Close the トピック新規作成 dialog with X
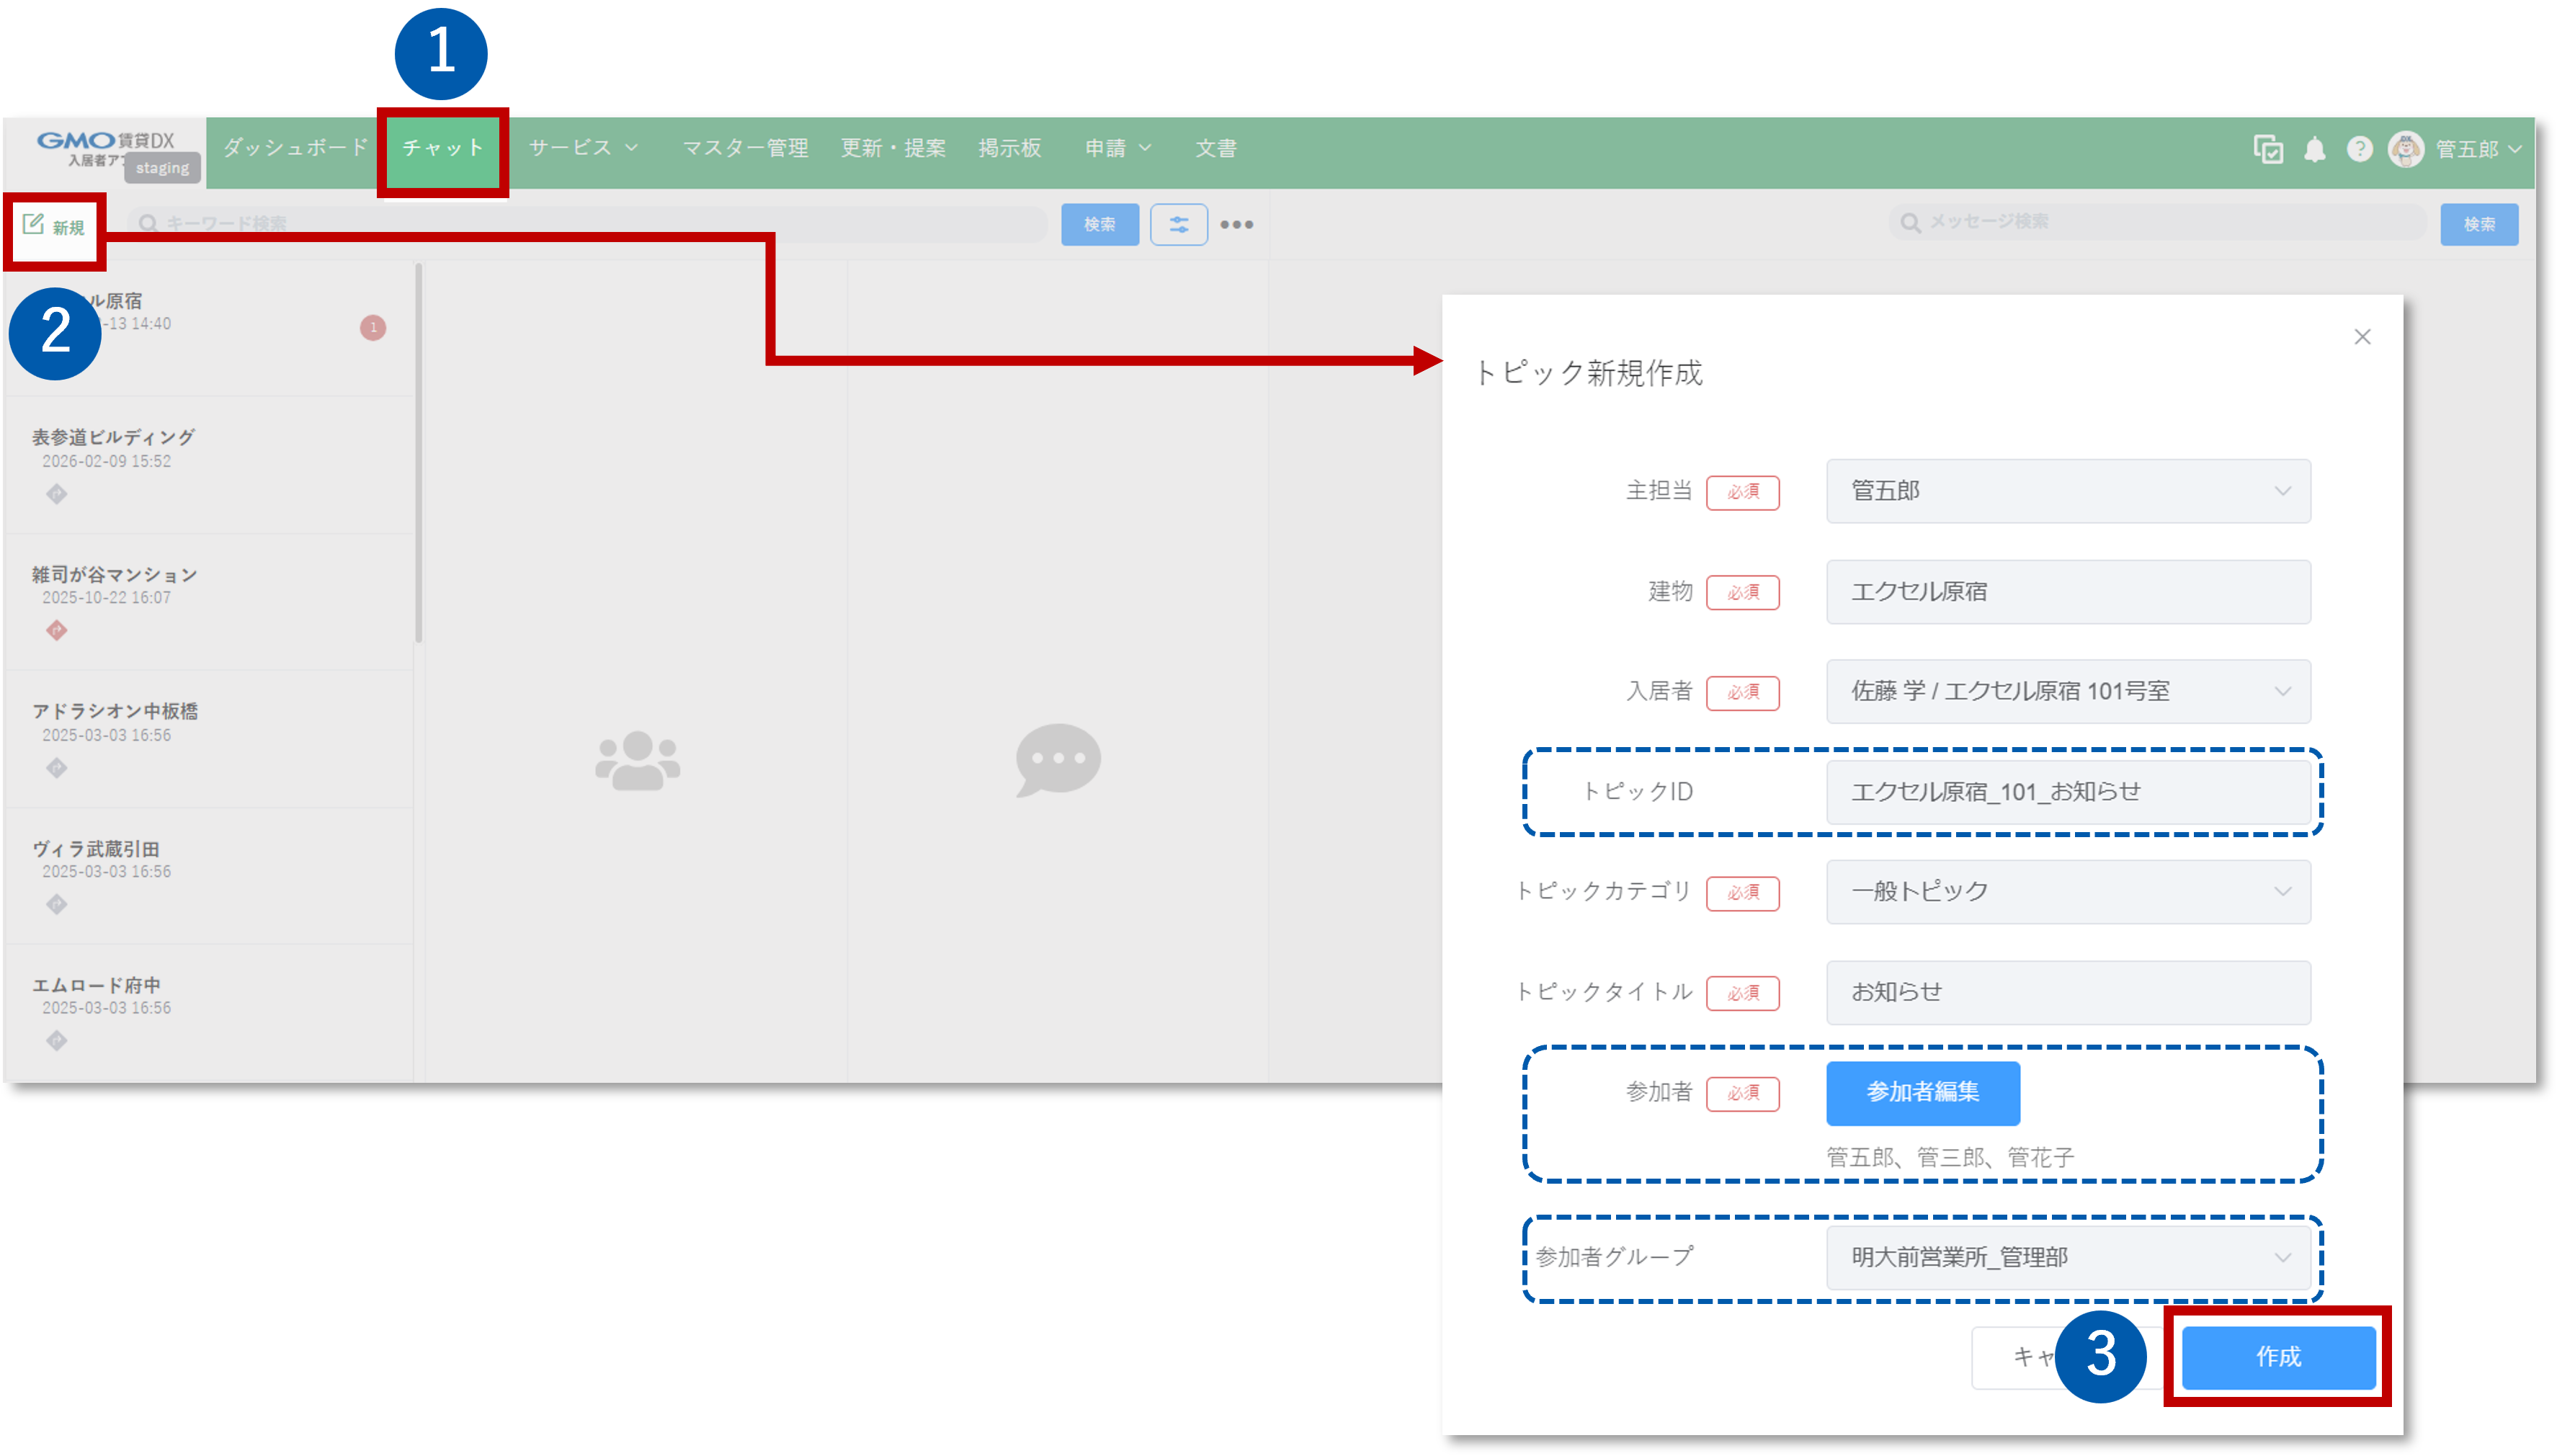2557x1456 pixels. click(x=2362, y=337)
